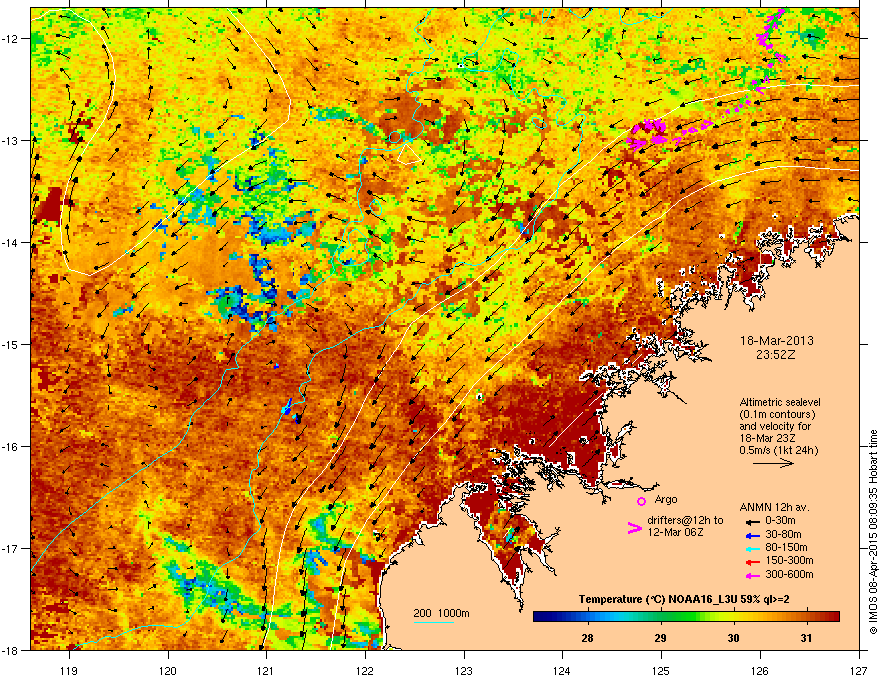Screen dimensions: 880x680
Task: Click longitude axis label '124'
Action: [562, 670]
